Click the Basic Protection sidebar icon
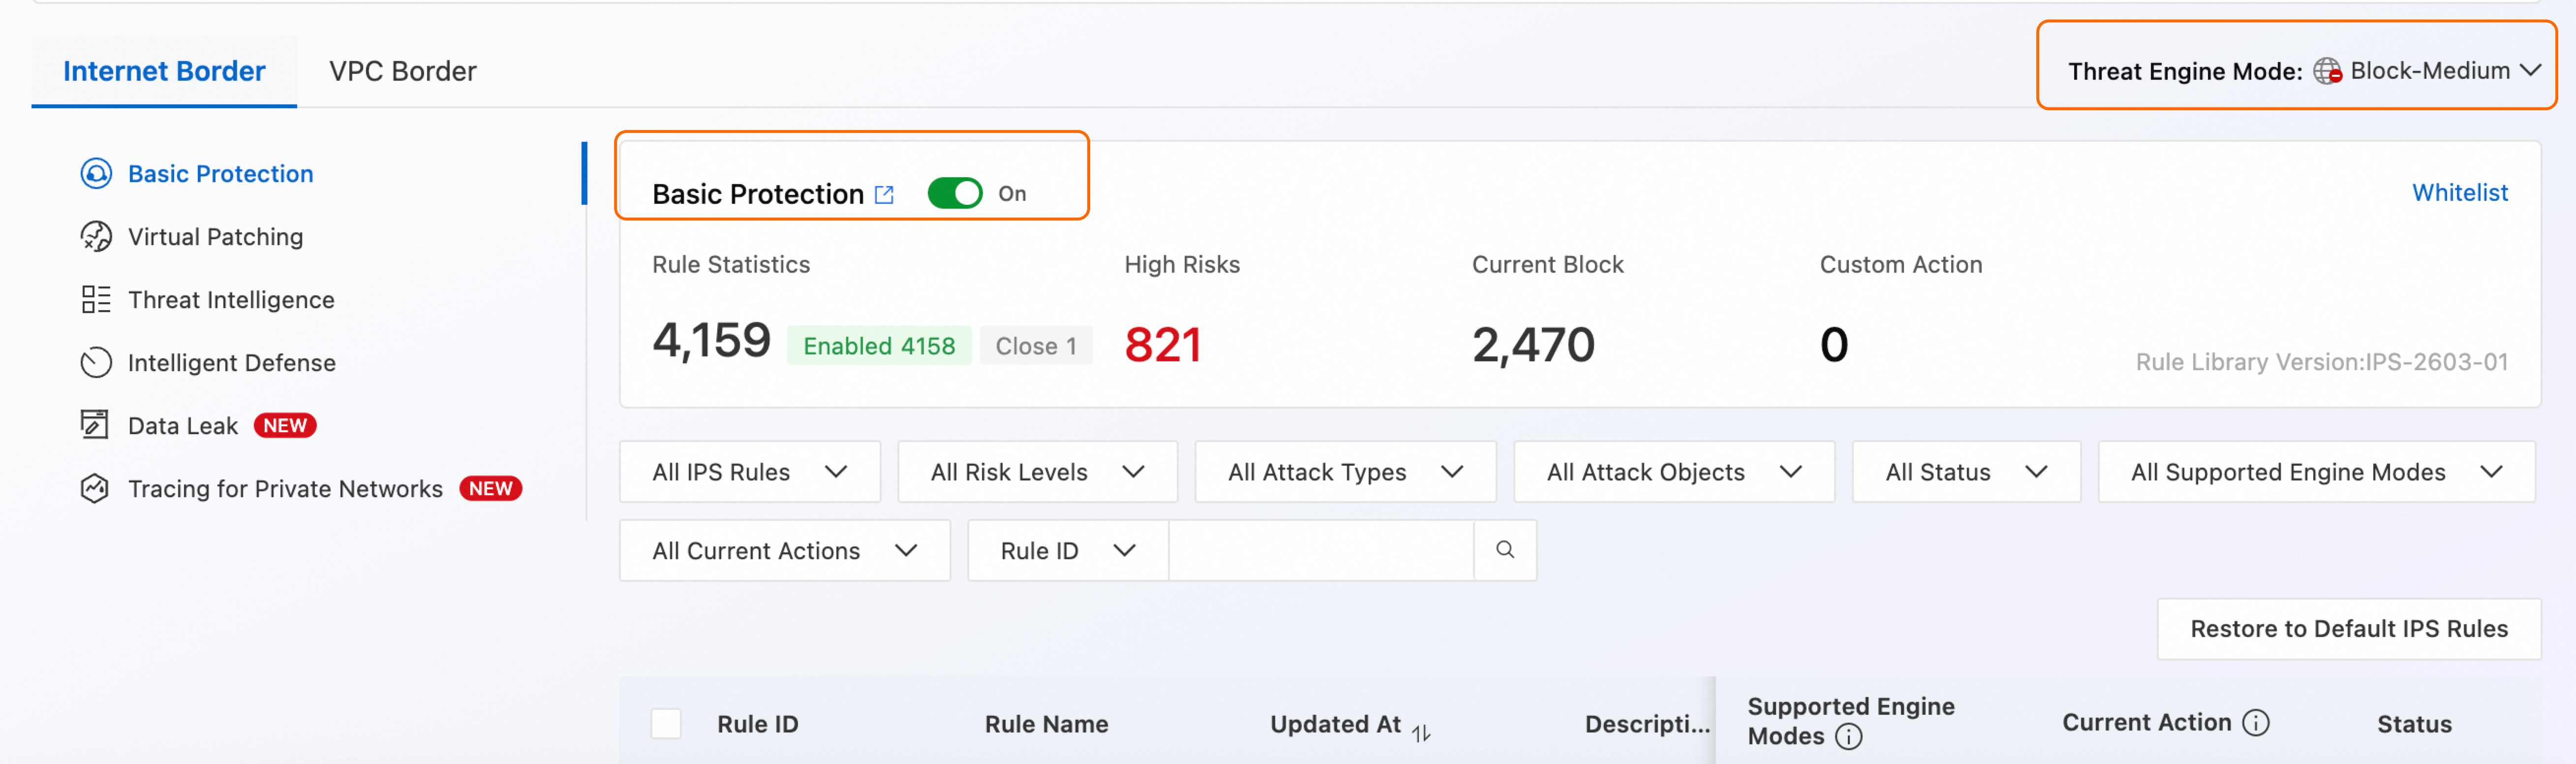Viewport: 2576px width, 764px height. (x=96, y=174)
